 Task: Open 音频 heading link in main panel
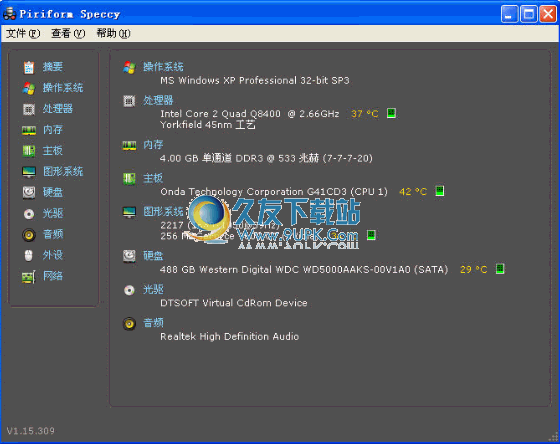coord(153,323)
